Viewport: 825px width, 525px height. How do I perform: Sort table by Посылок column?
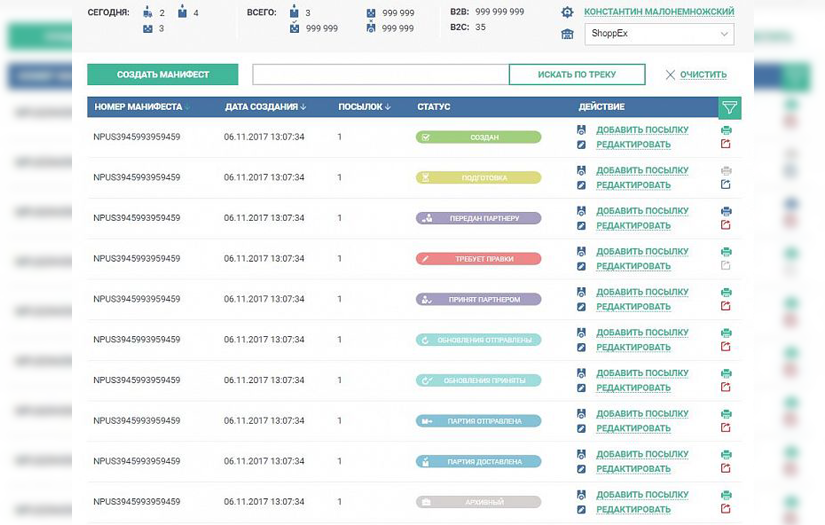pos(364,107)
